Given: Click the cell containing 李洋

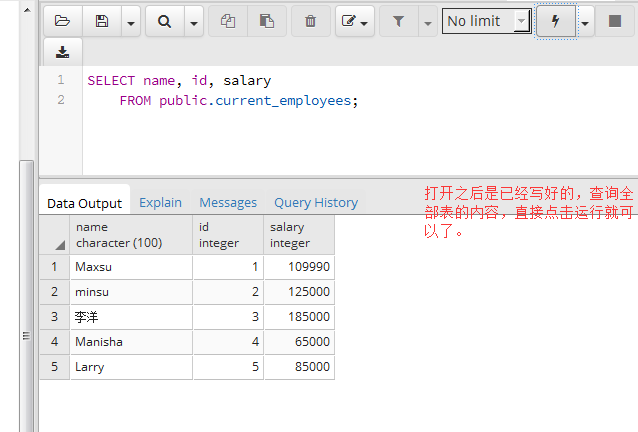Looking at the screenshot, I should pos(131,317).
